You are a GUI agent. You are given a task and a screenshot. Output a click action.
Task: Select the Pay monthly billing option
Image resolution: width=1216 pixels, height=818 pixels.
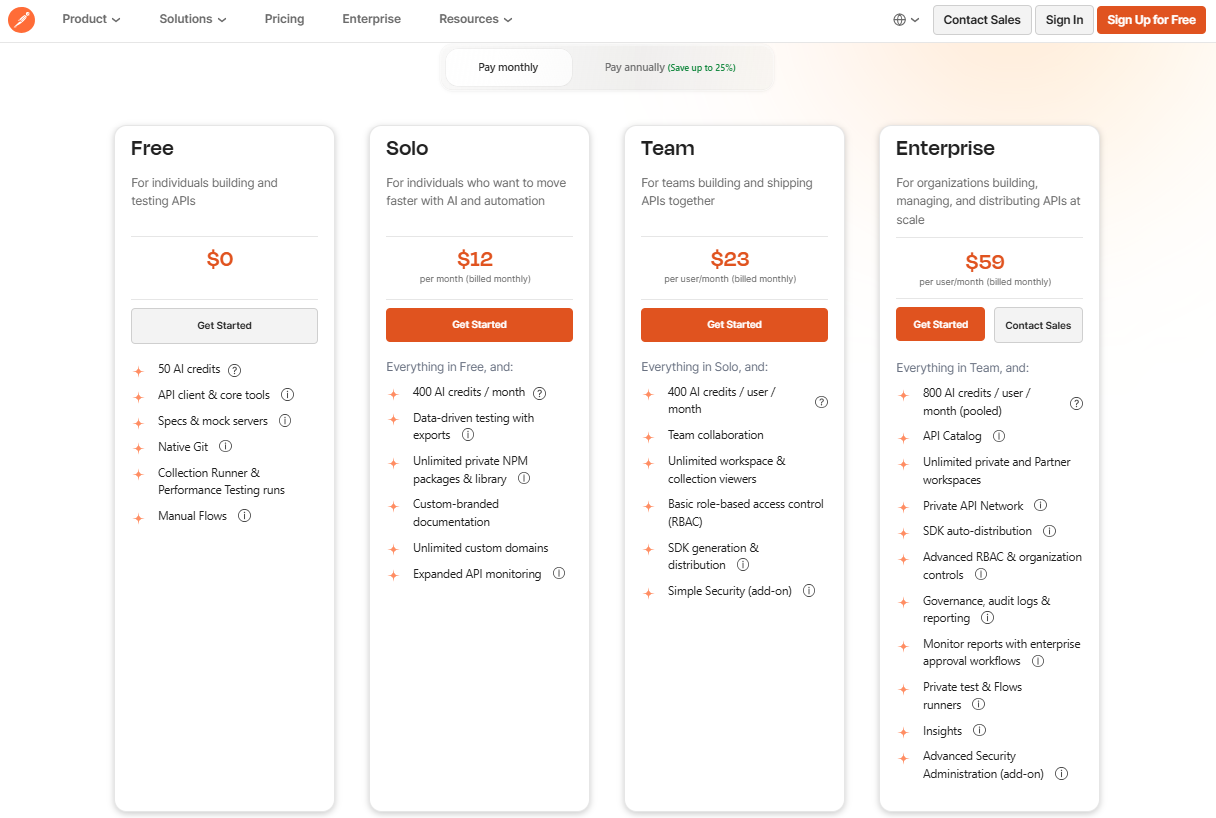508,68
